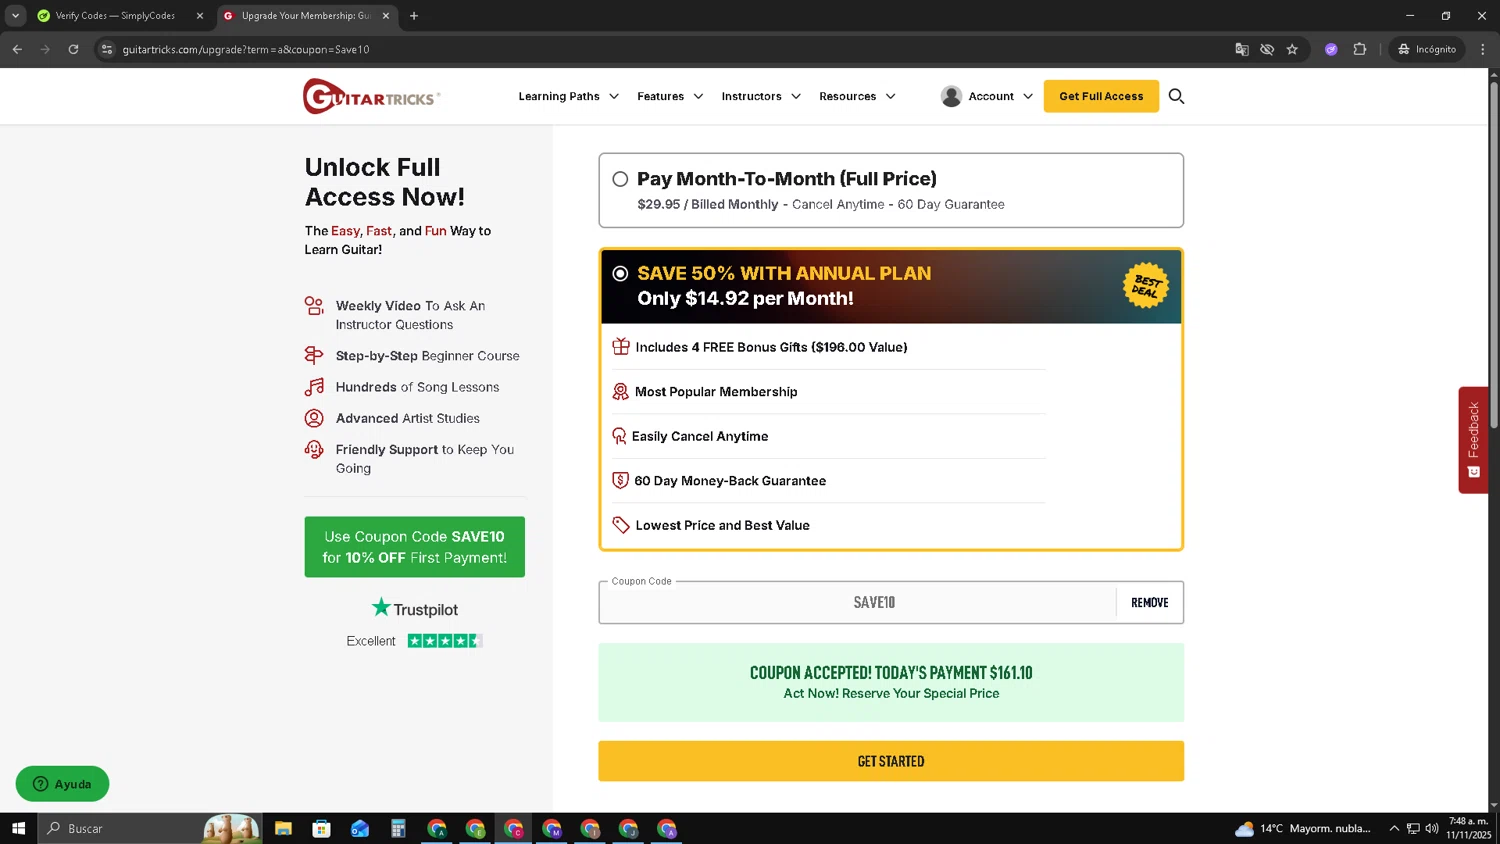
Task: Open File Explorer from the taskbar
Action: 283,828
